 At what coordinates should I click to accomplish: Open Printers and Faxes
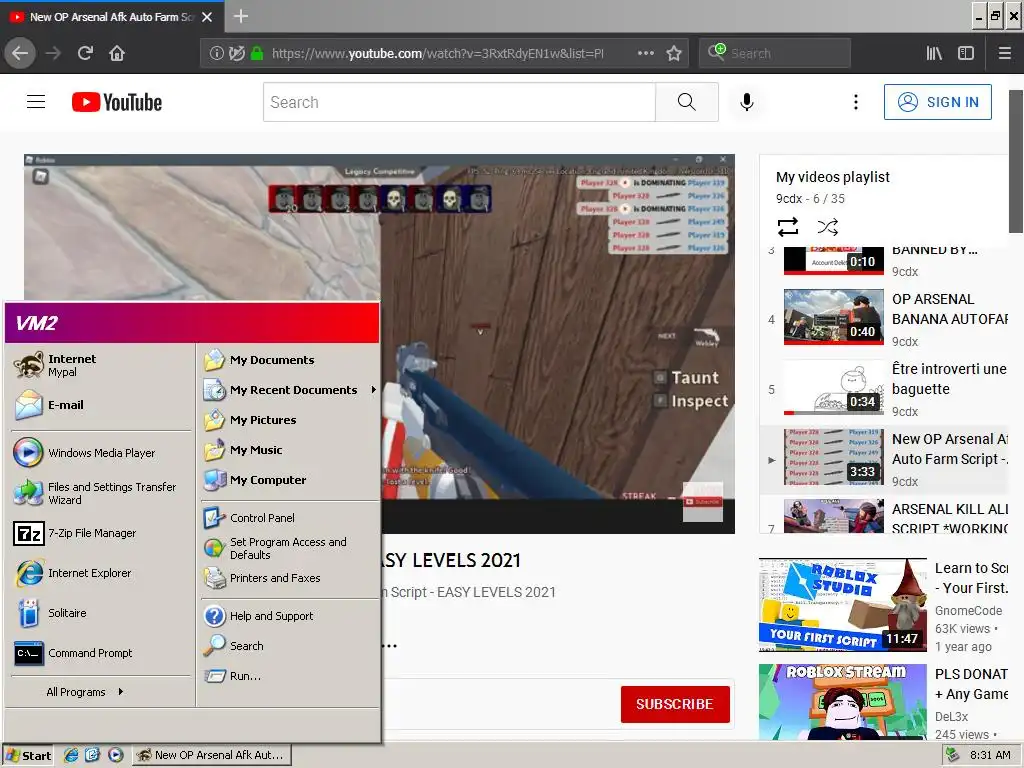[x=289, y=578]
